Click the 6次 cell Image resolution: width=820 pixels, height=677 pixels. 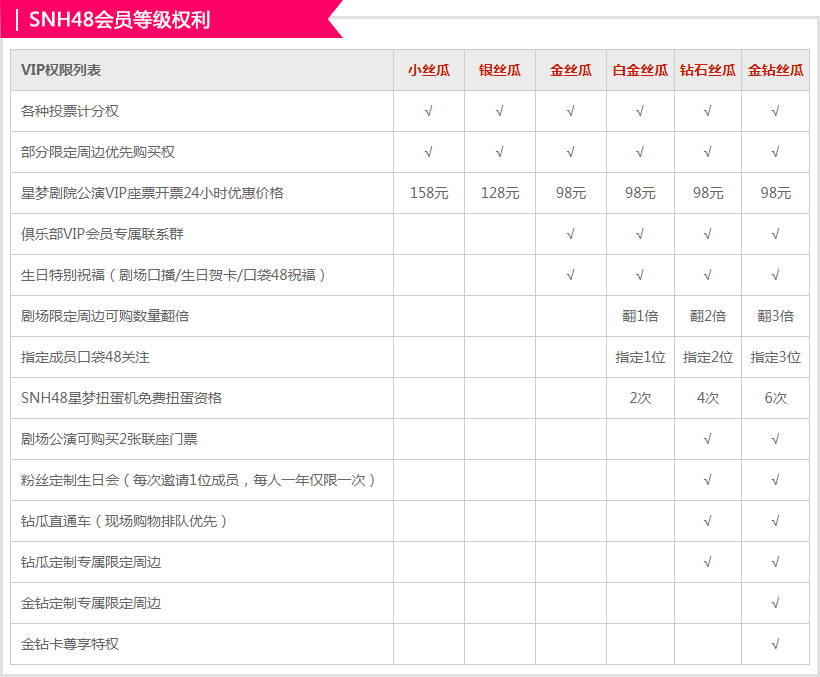click(x=776, y=398)
